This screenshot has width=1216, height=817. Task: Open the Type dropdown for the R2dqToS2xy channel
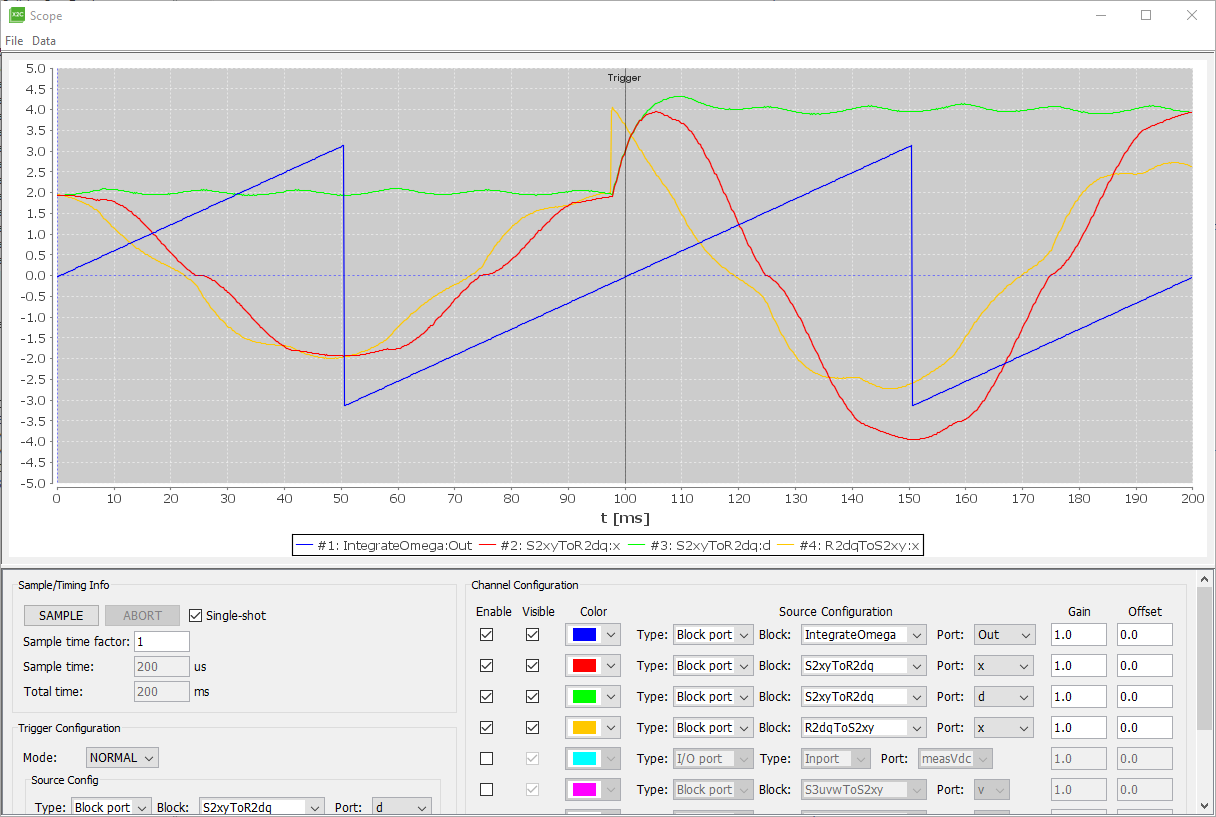[x=712, y=727]
